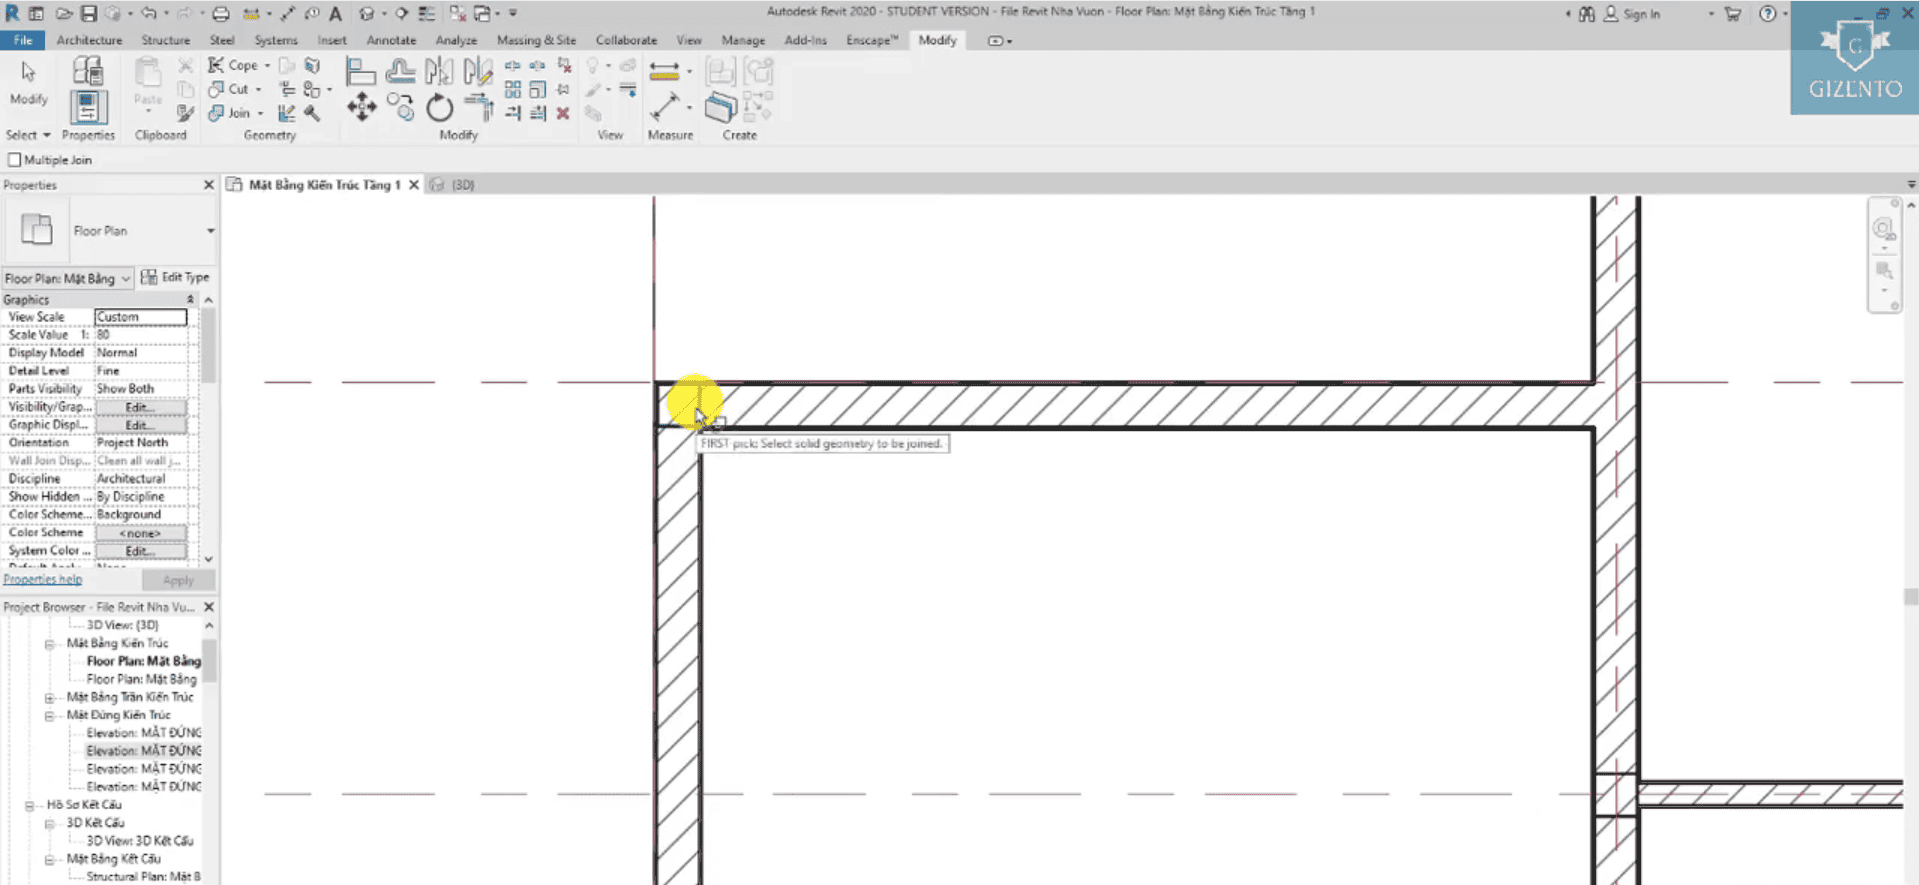Open the Help question mark icon
Viewport: 1919px width, 885px height.
click(1767, 13)
